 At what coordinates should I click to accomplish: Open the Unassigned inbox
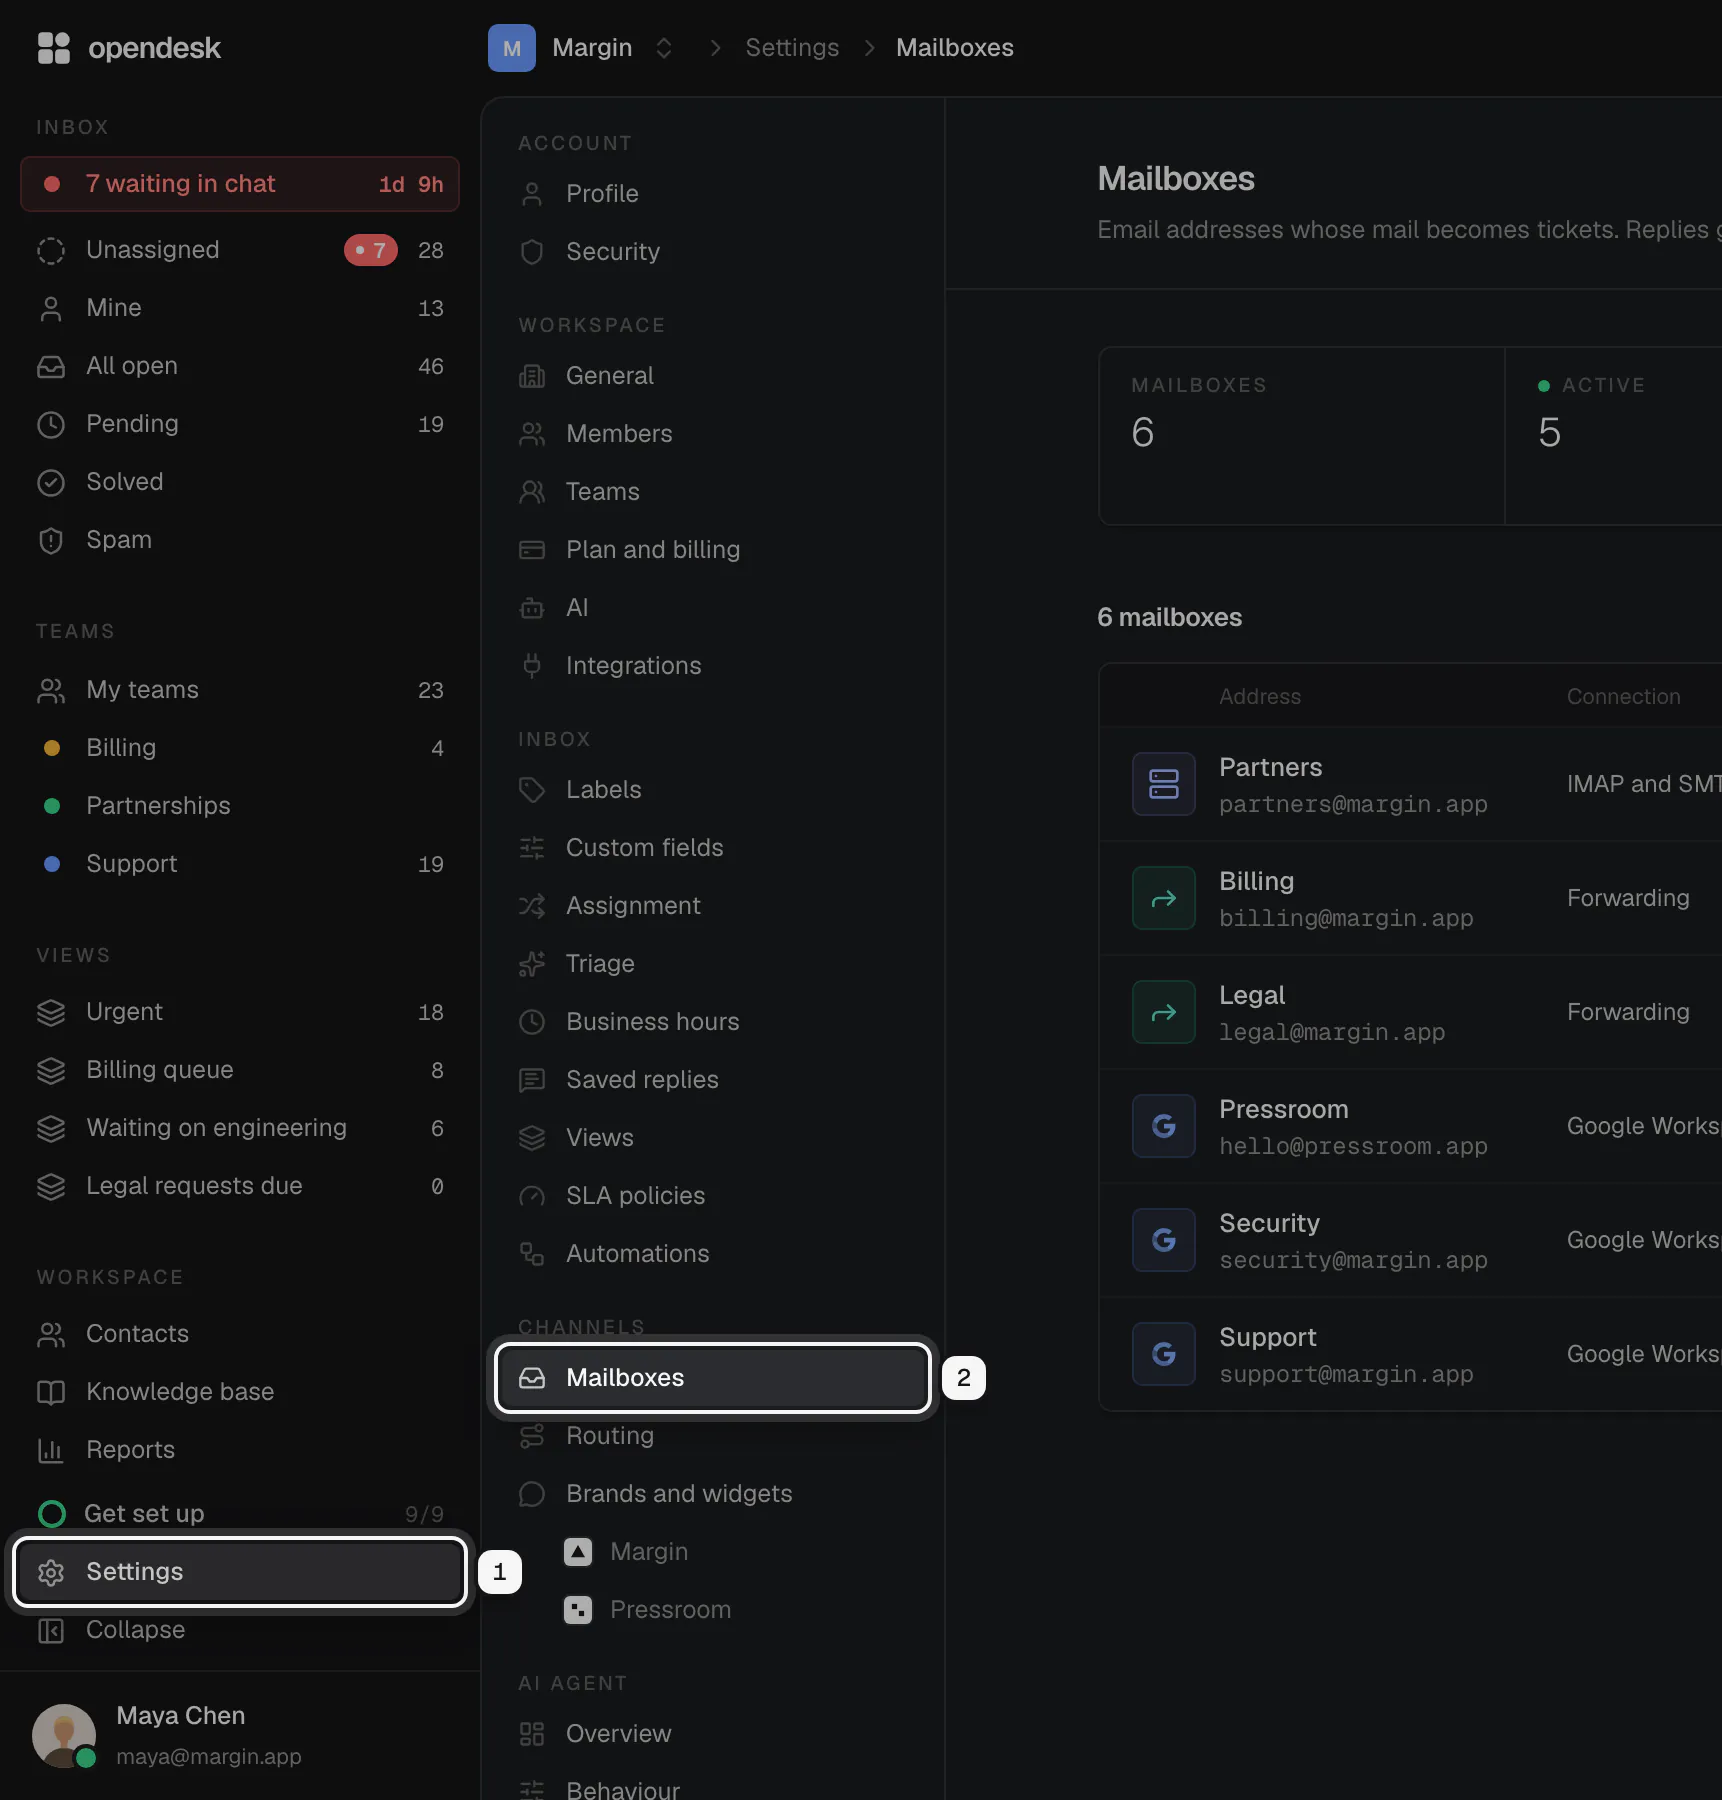[240, 250]
